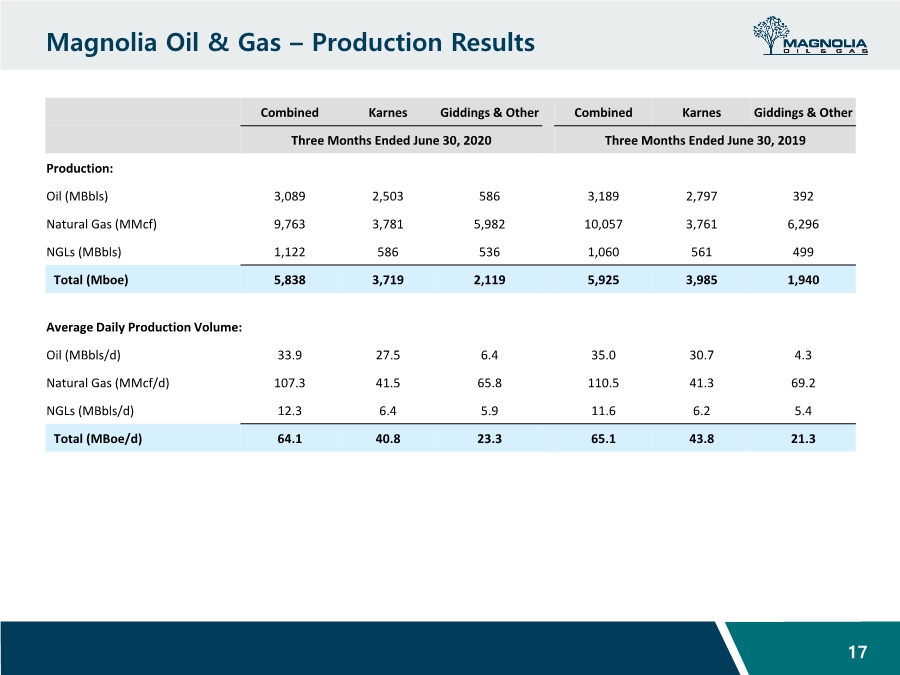Select natural gas value 6,296

pyautogui.click(x=803, y=224)
